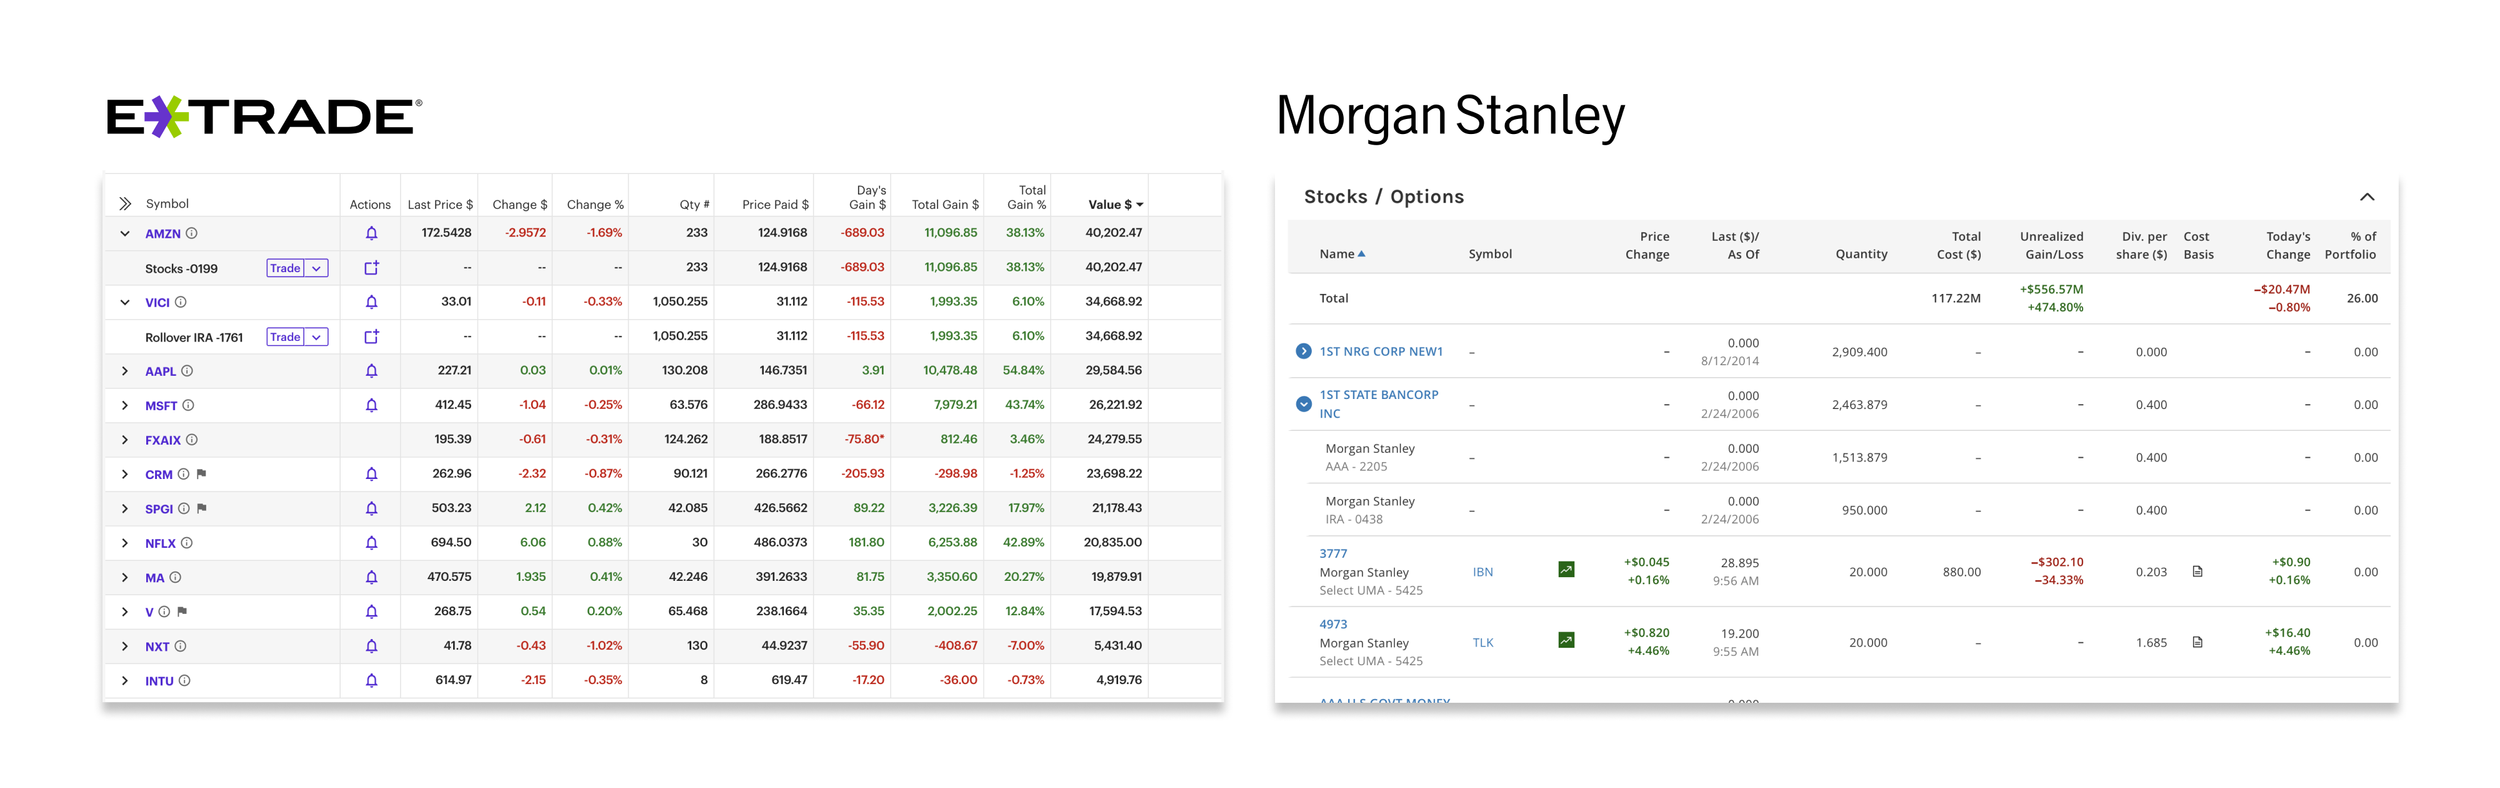Open note icon on Rollover IRA -1761 row

(x=371, y=337)
